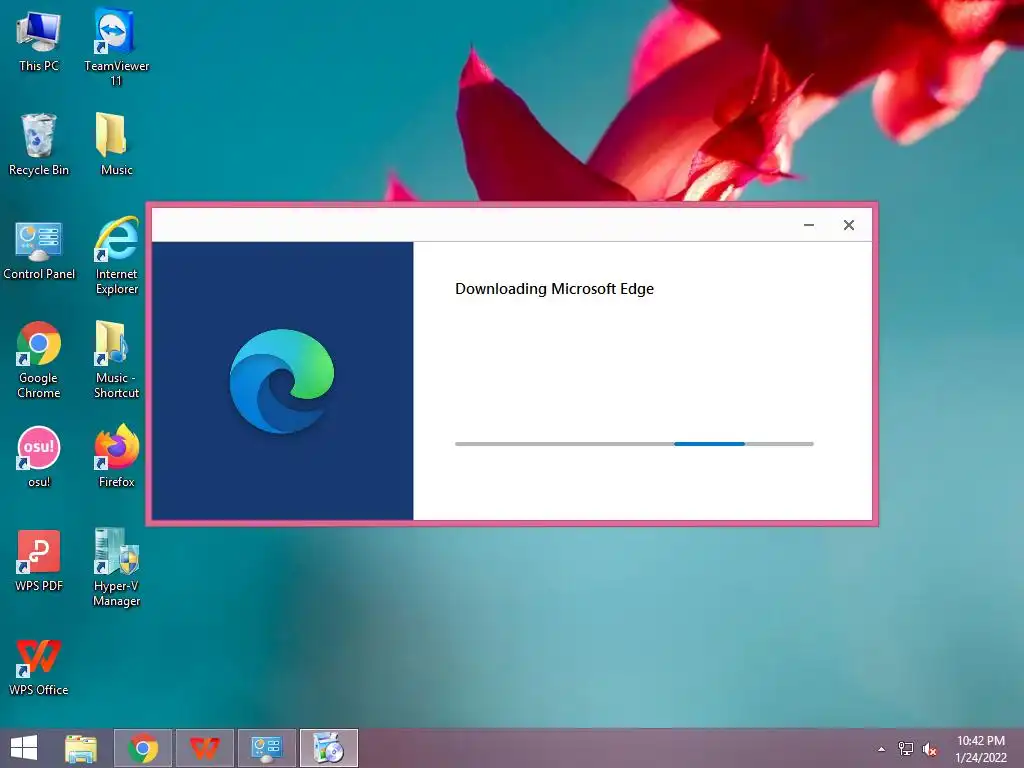Viewport: 1024px width, 768px height.
Task: Close the Edge installer window
Action: pos(848,225)
